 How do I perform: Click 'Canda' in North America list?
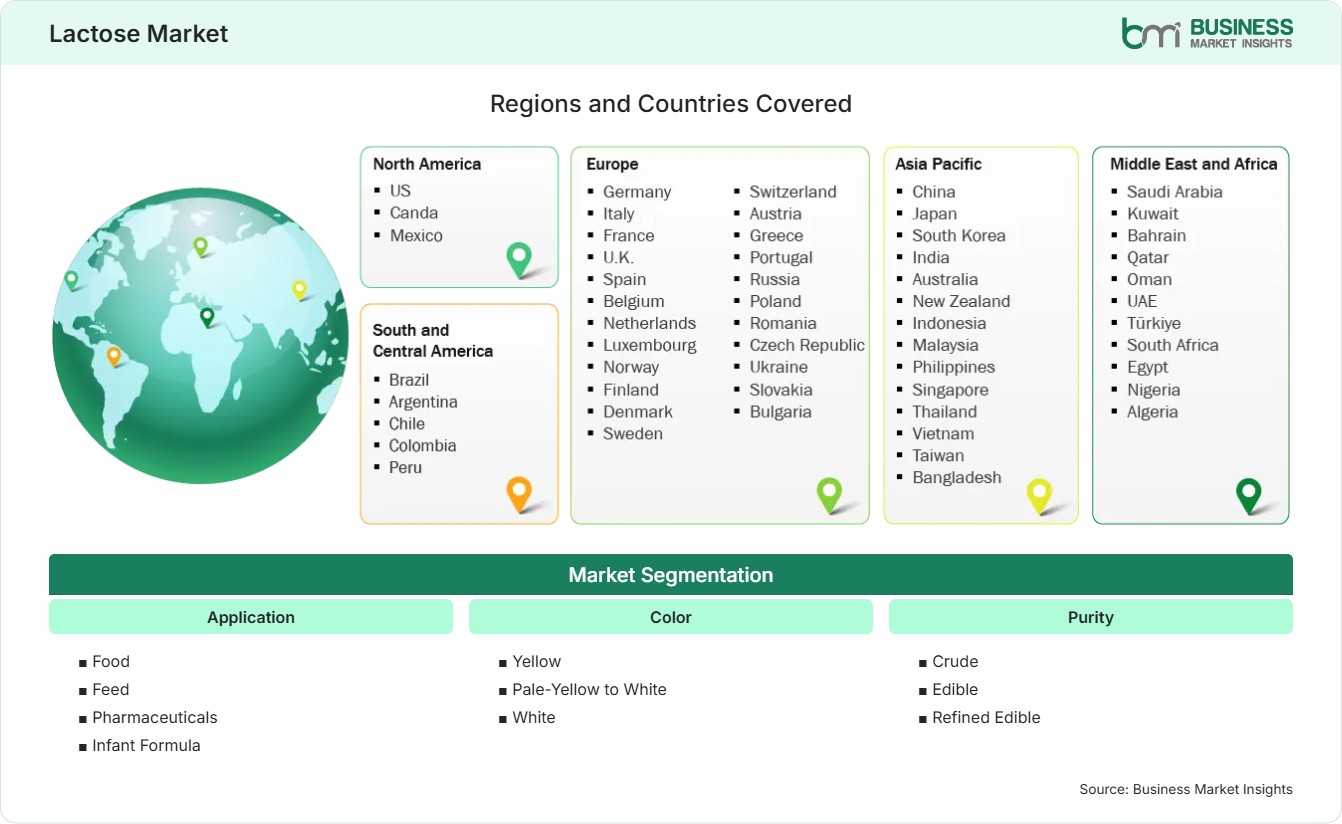click(x=414, y=212)
